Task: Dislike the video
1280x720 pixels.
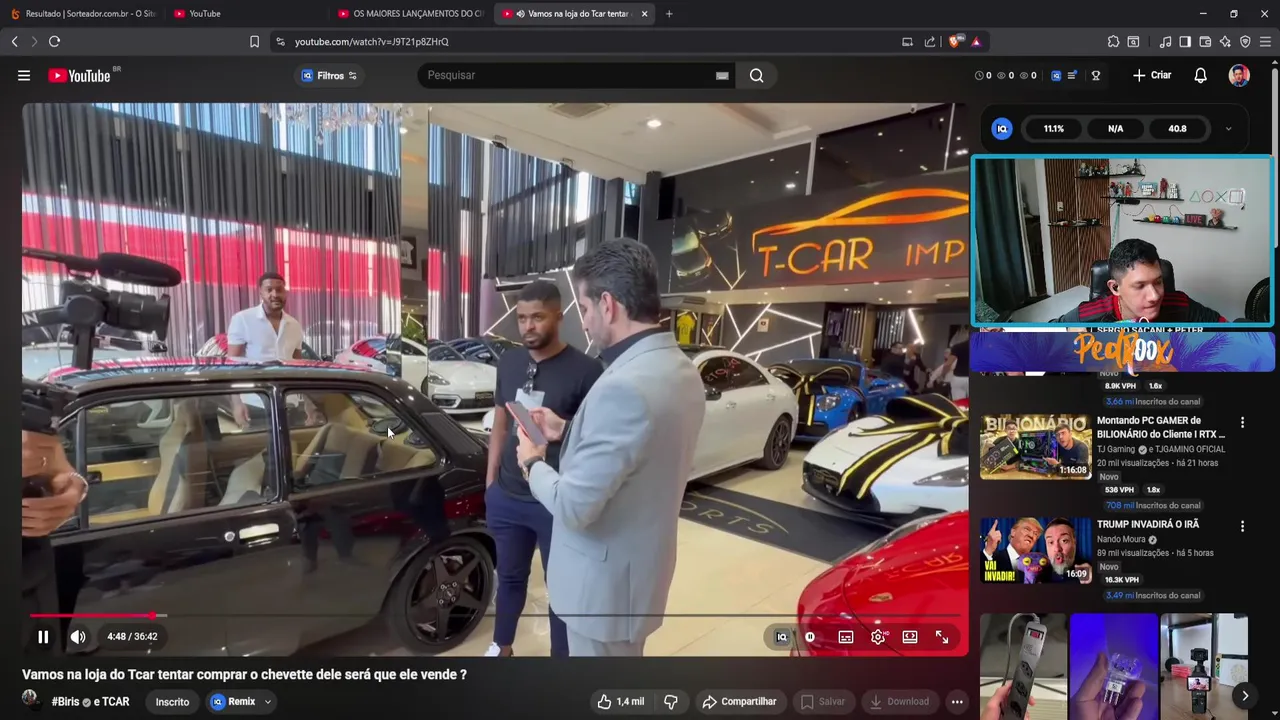Action: point(671,702)
